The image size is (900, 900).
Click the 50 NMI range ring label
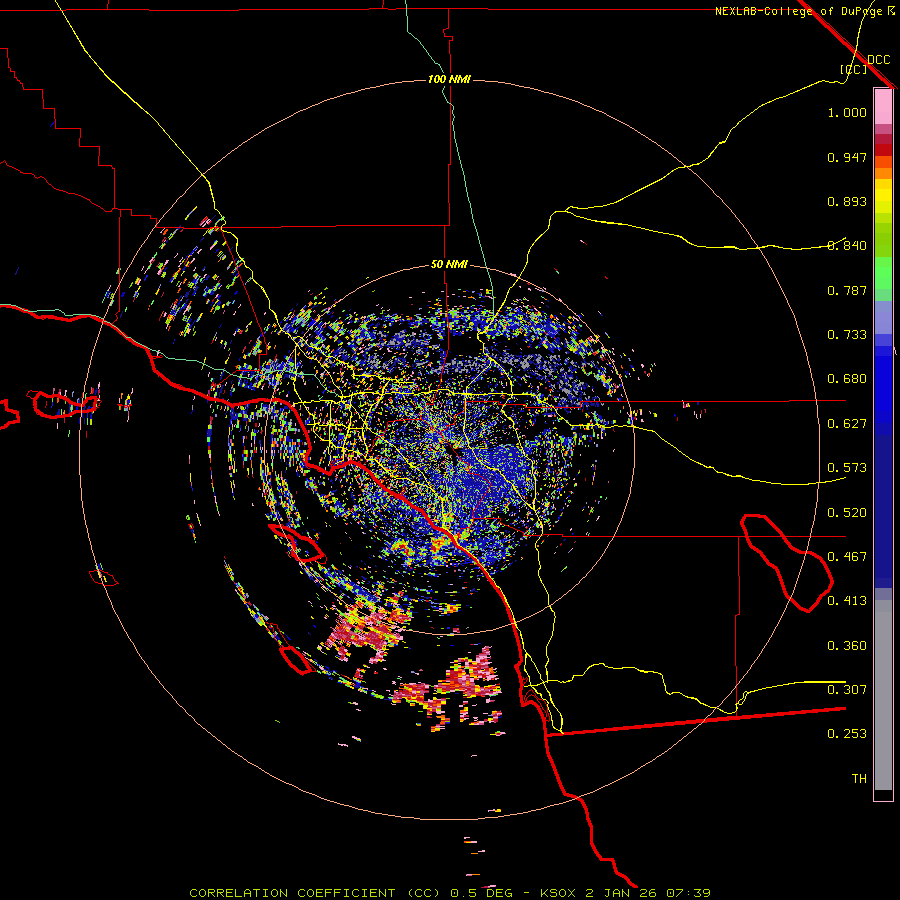(x=449, y=264)
